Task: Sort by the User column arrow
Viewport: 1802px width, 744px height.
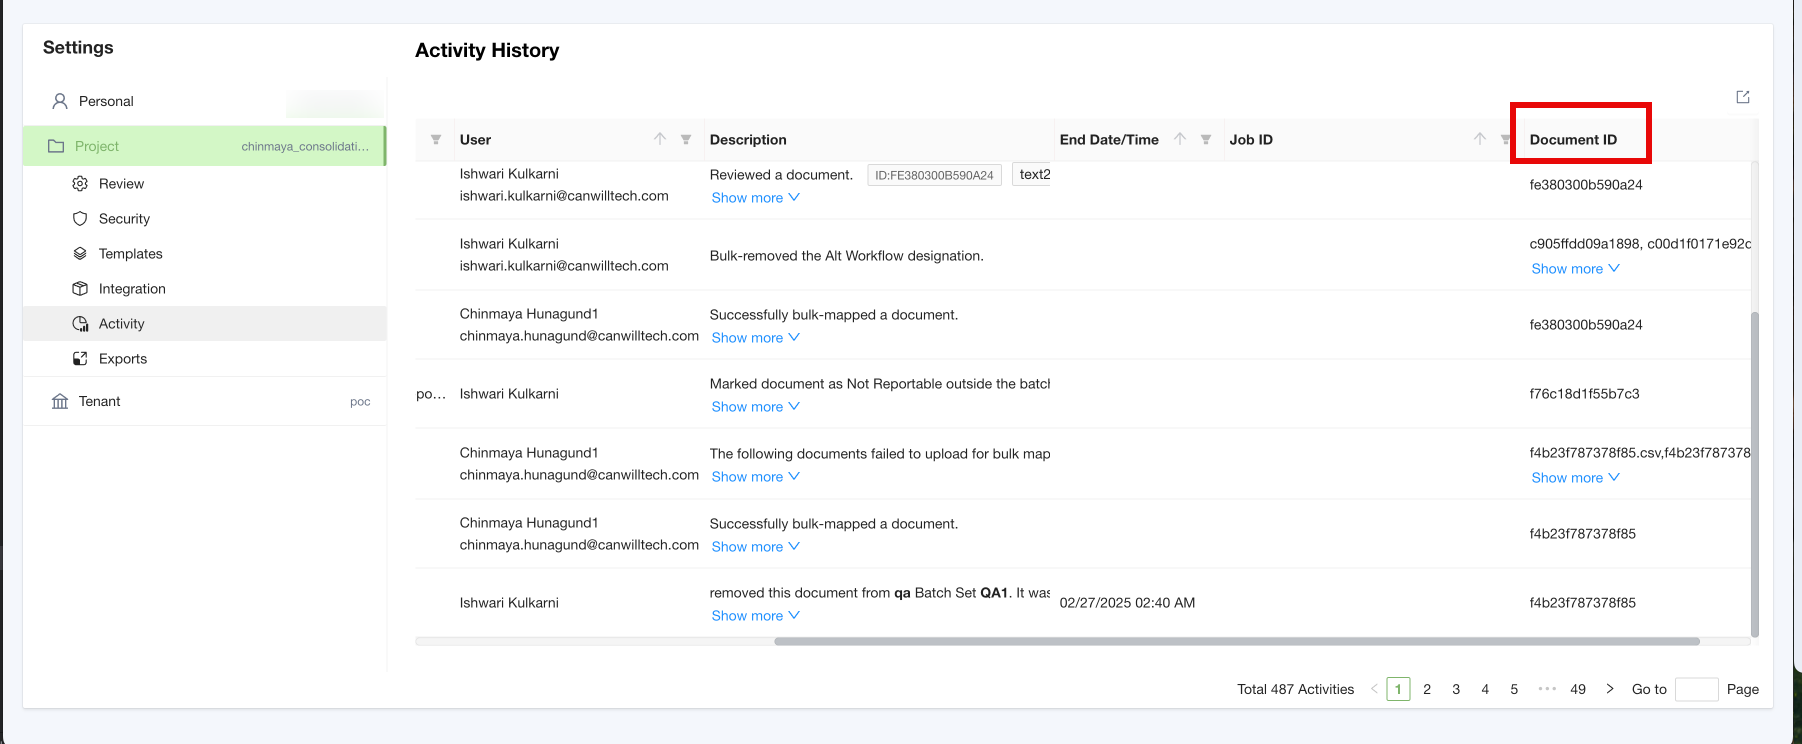Action: click(660, 139)
